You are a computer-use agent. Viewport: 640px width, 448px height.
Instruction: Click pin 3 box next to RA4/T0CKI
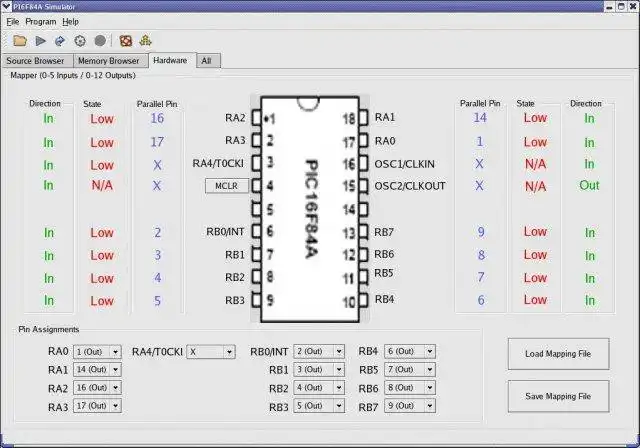pyautogui.click(x=256, y=163)
